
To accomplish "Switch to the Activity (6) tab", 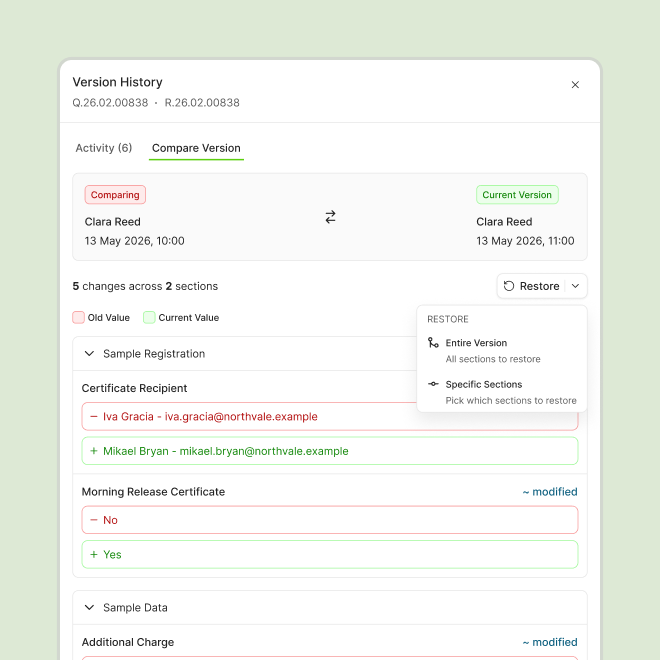I will pyautogui.click(x=104, y=148).
